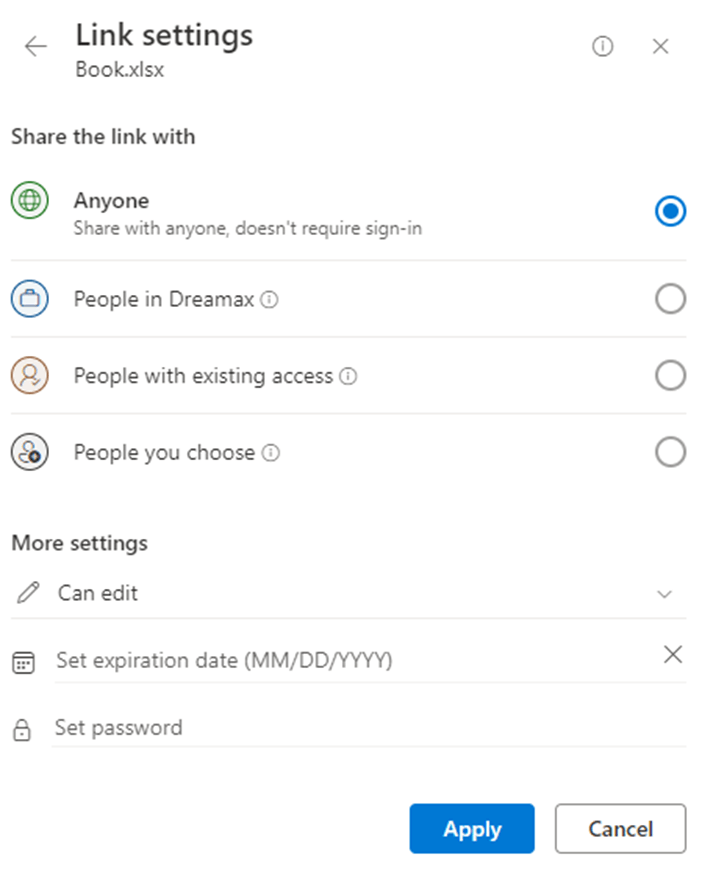Image resolution: width=713 pixels, height=888 pixels.
Task: Focus the Set expiration date field
Action: [x=357, y=661]
